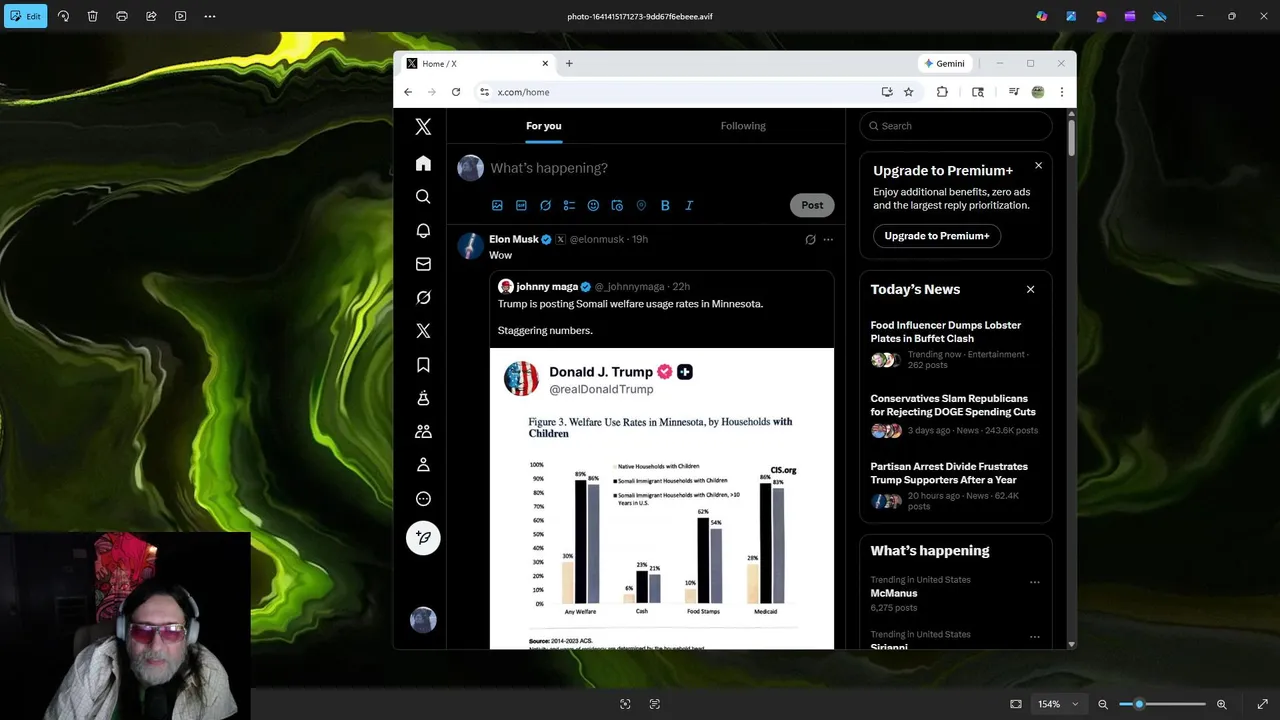Fit photo to window in Photos

[1016, 704]
